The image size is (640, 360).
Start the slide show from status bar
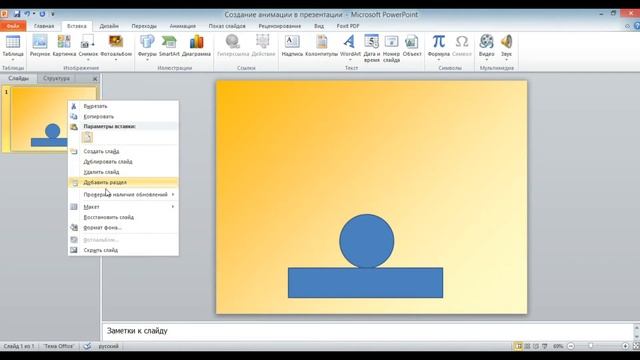point(544,346)
